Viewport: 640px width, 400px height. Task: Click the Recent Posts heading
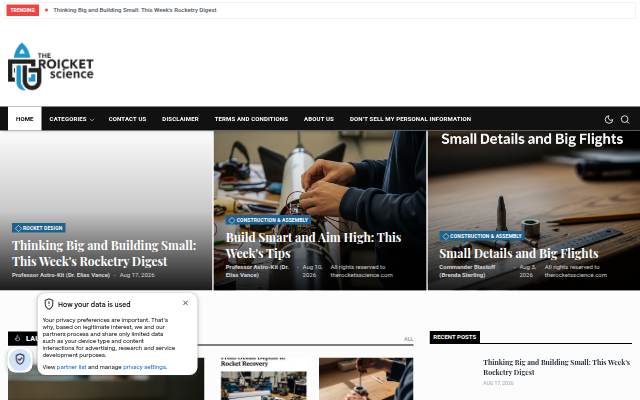coord(455,337)
